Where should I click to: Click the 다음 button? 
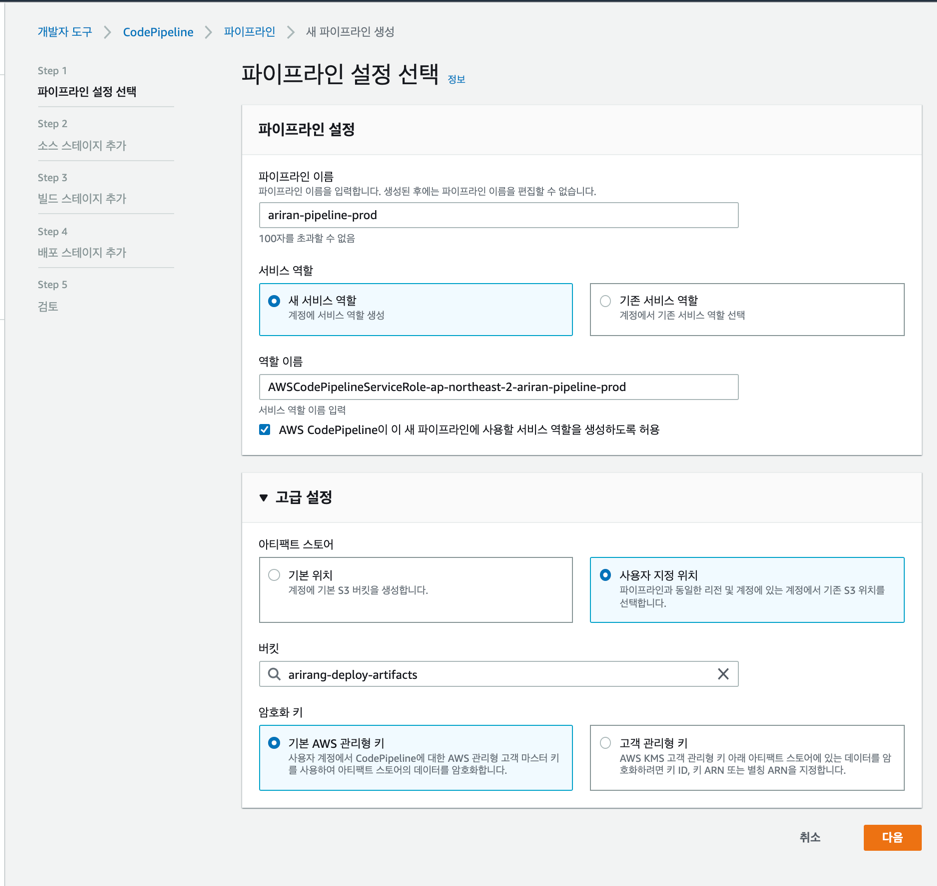click(892, 838)
